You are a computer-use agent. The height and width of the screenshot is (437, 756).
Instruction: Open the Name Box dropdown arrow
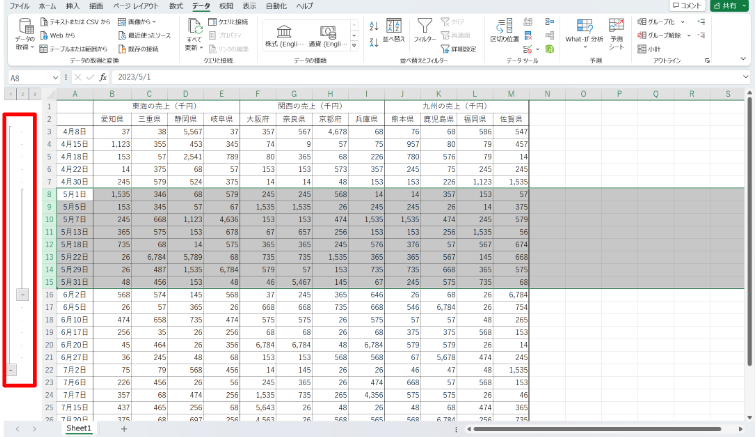[54, 78]
